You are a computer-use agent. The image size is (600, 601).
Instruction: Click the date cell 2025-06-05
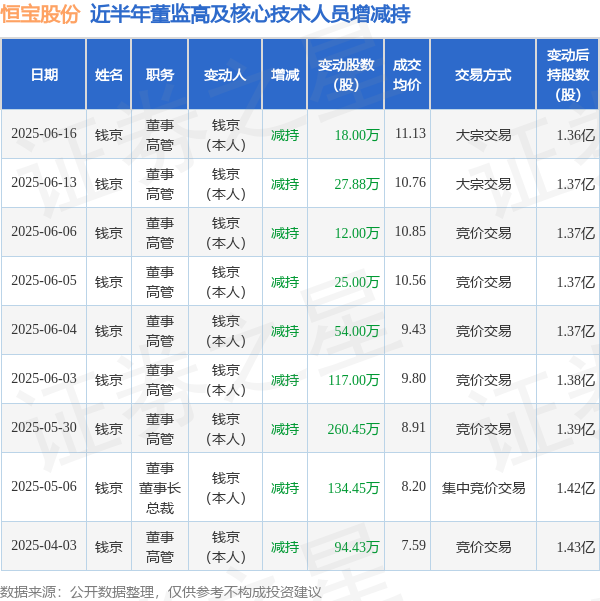coord(44,281)
